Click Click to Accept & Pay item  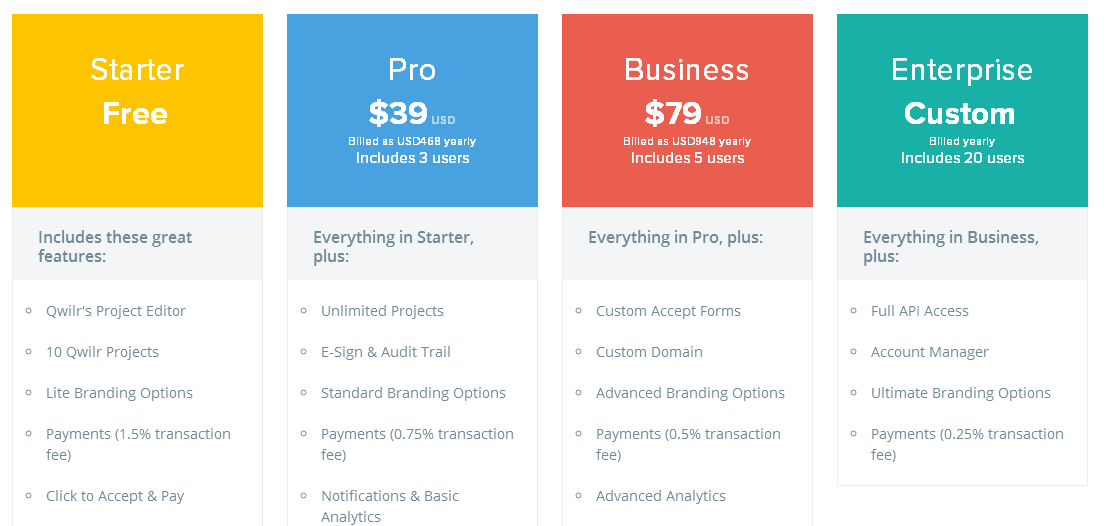click(x=115, y=496)
